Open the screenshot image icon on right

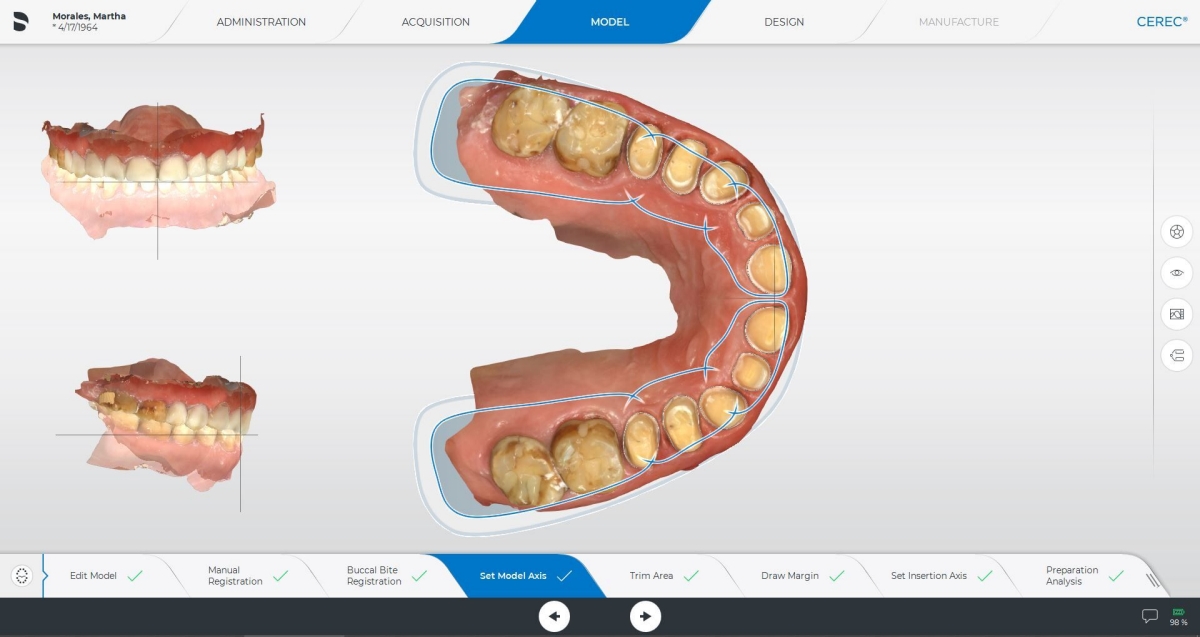click(x=1177, y=314)
